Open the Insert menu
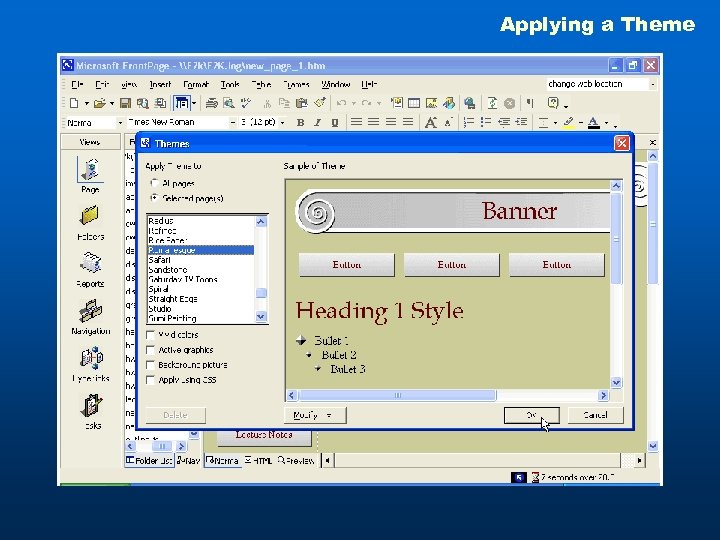Viewport: 720px width, 540px height. pos(160,84)
